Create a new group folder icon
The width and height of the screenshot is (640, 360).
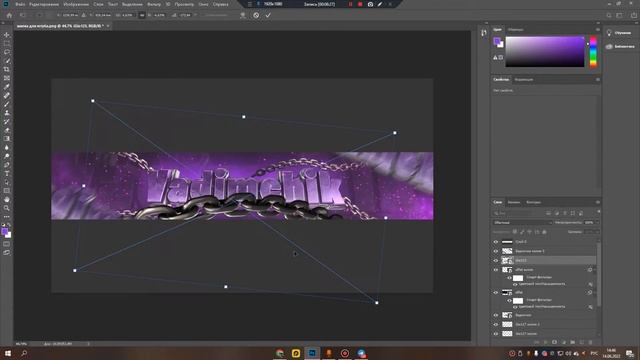(573, 342)
